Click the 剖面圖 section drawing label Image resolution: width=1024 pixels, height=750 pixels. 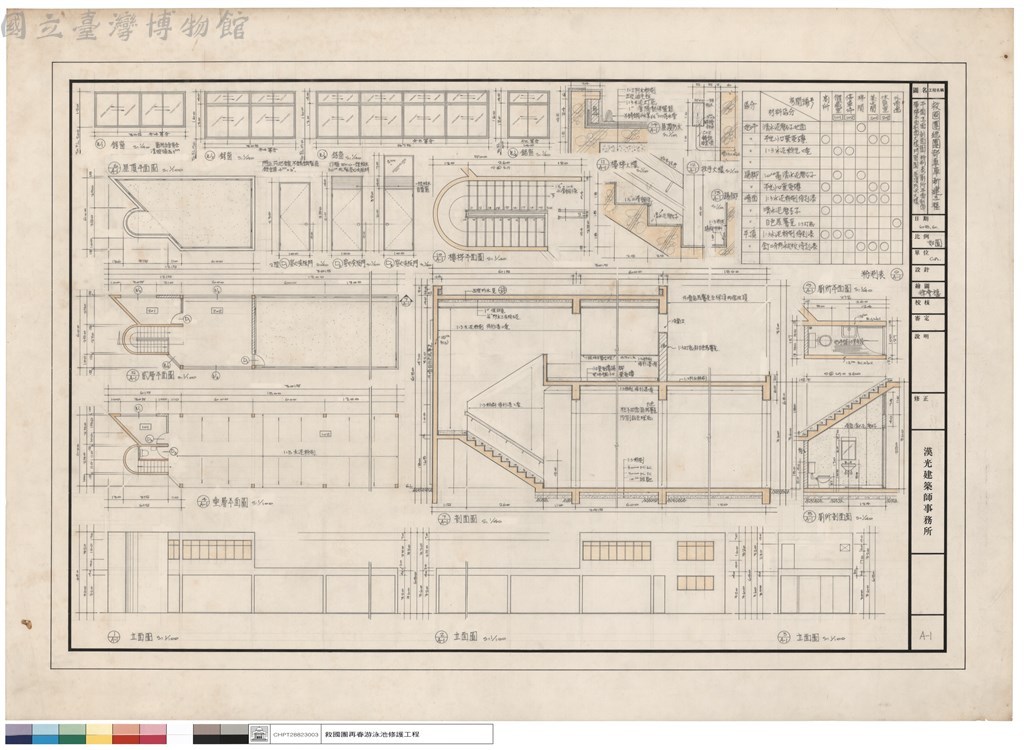point(466,519)
